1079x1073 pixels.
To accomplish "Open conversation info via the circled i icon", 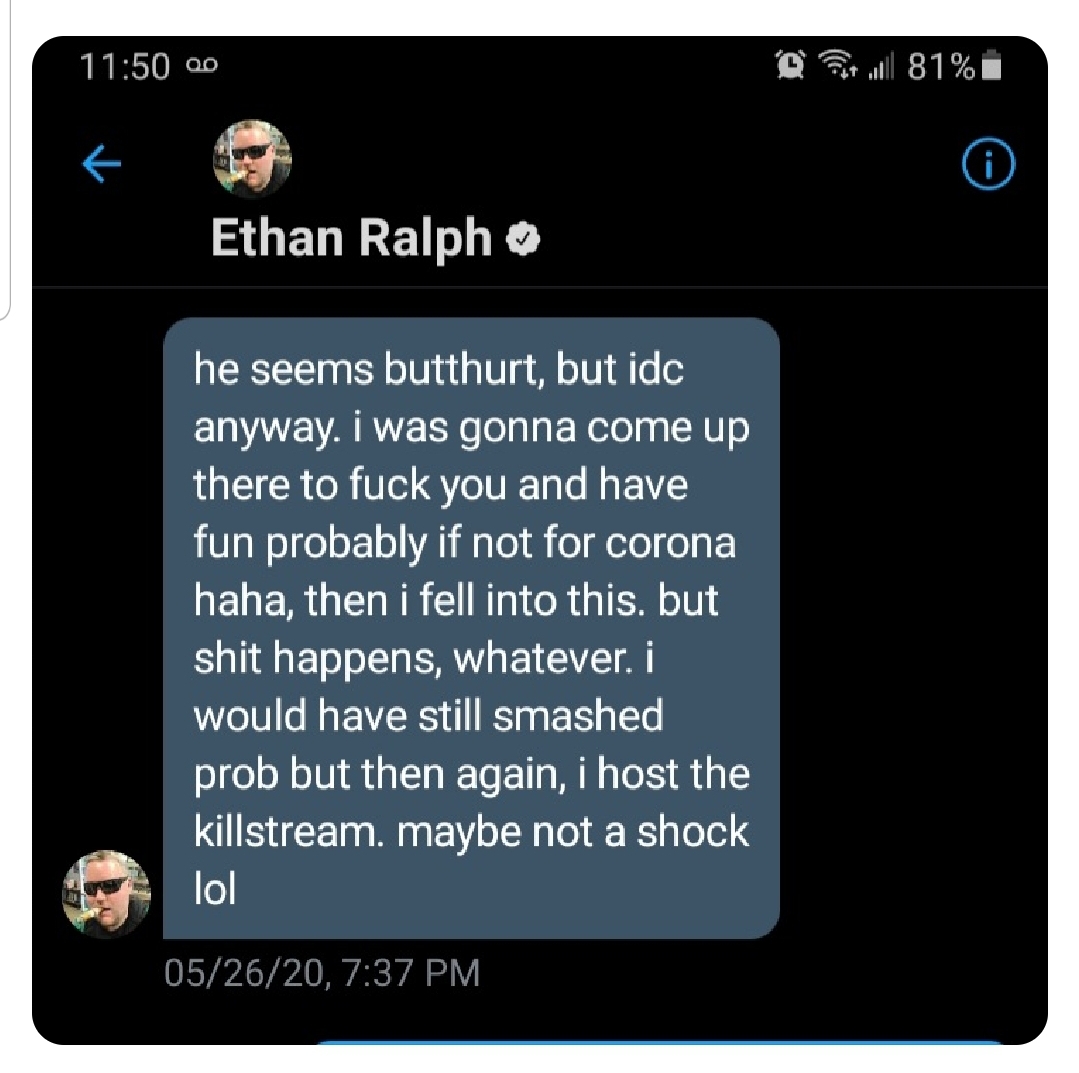I will click(987, 164).
